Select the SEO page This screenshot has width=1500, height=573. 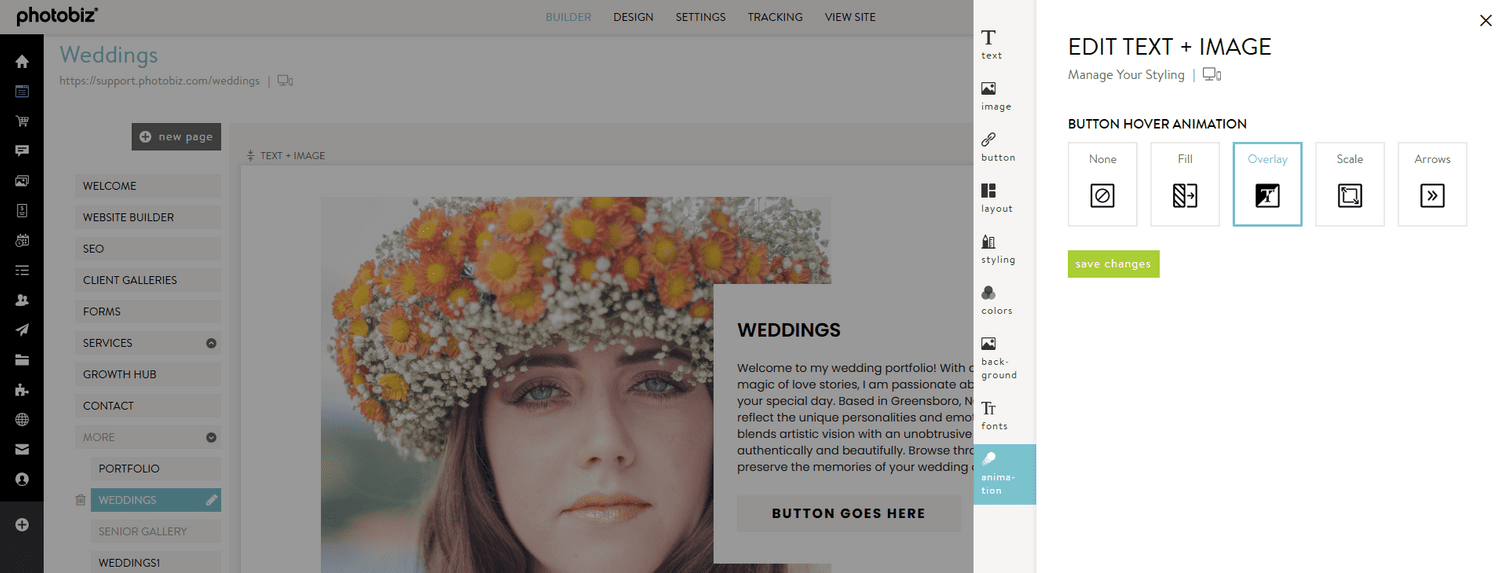tap(148, 249)
